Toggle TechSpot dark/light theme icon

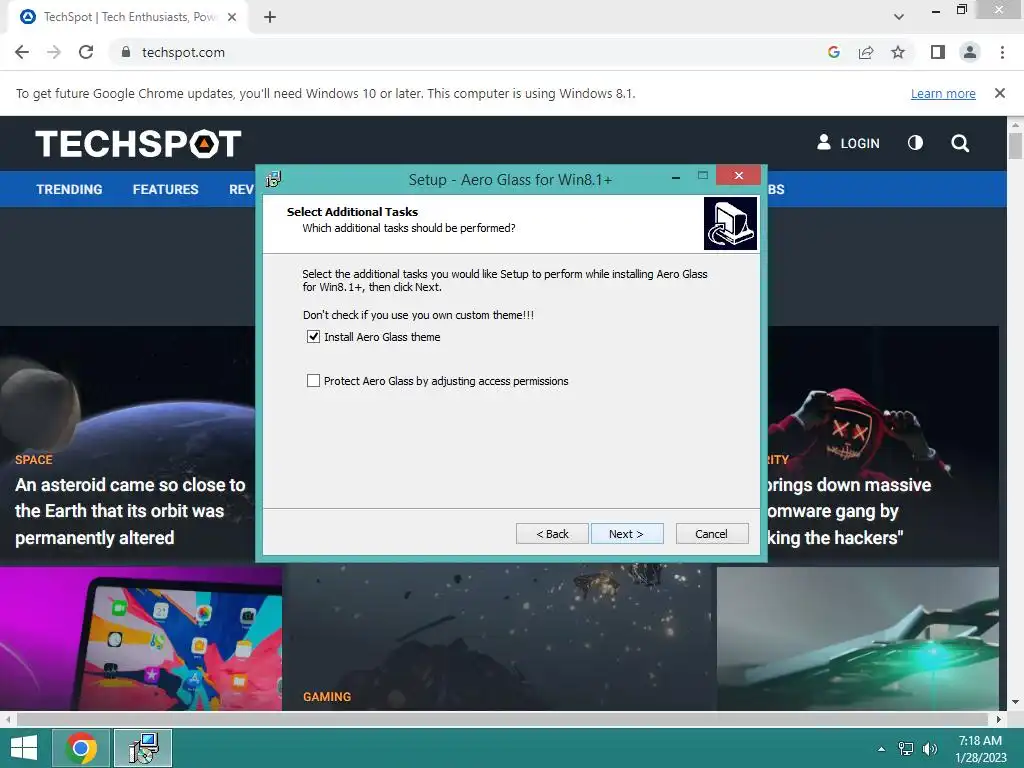click(x=916, y=143)
